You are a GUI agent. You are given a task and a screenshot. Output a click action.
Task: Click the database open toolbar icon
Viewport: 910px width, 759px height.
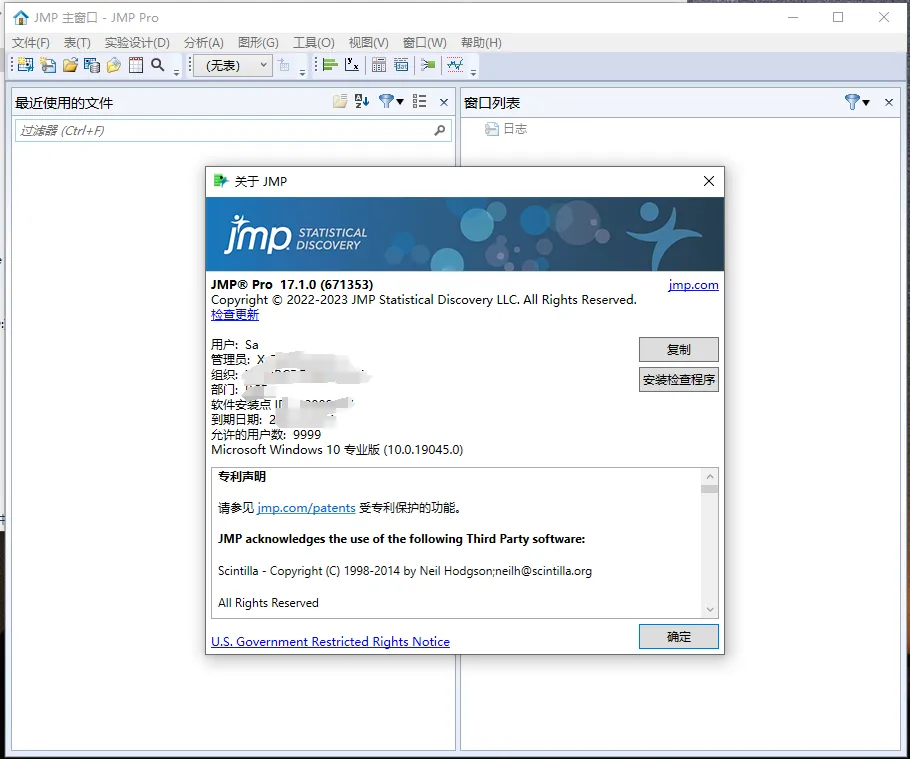click(92, 65)
